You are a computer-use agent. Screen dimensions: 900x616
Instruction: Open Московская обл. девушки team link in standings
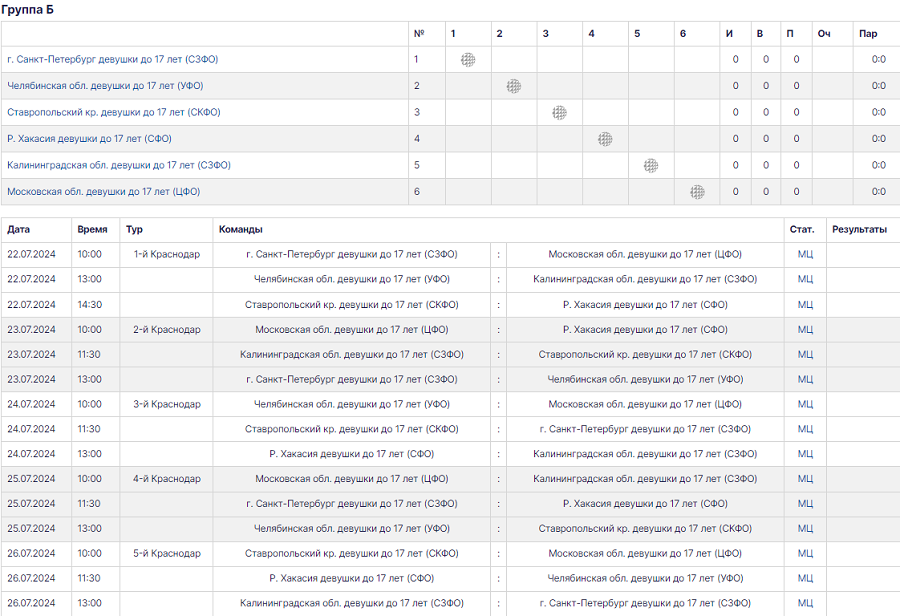103,191
